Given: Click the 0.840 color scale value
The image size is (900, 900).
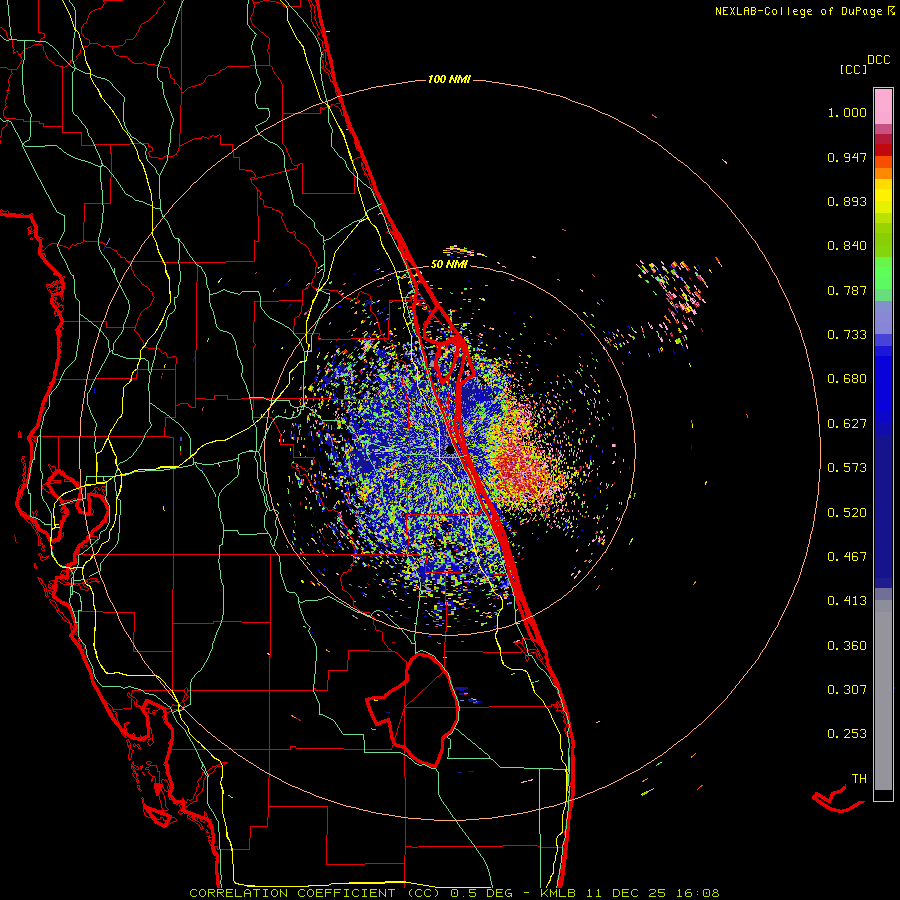Looking at the screenshot, I should tap(847, 246).
